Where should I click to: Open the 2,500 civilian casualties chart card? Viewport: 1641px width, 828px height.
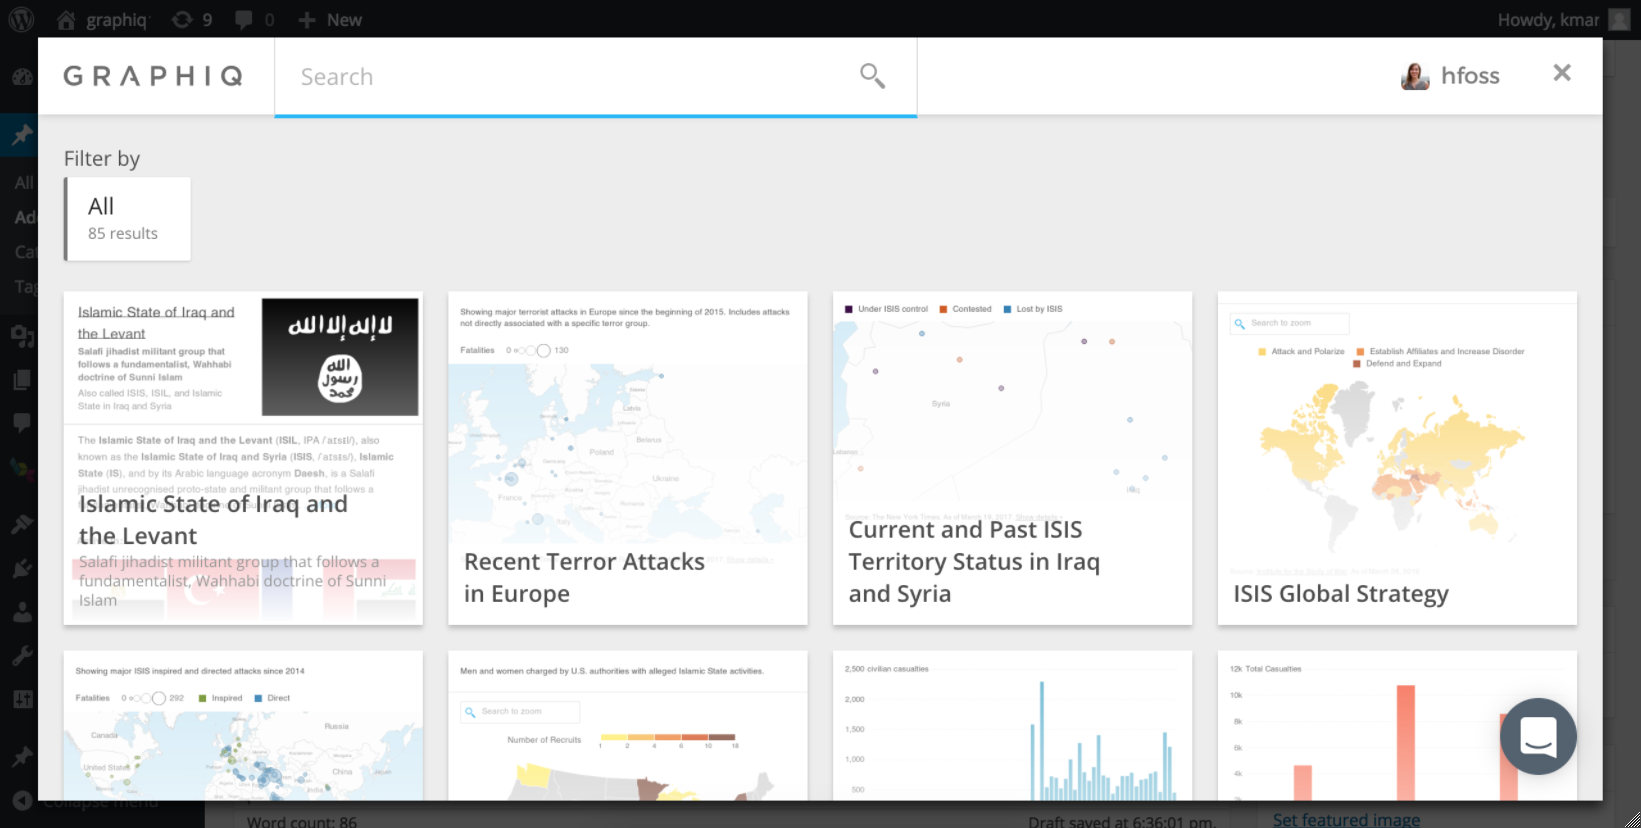[x=1012, y=726]
